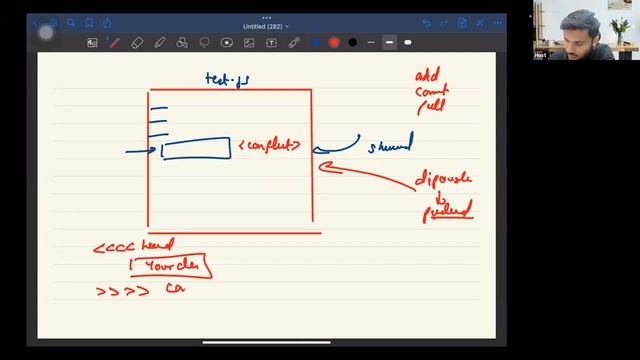Open the page thumbnails grid view
640x360 pixels.
point(53,23)
